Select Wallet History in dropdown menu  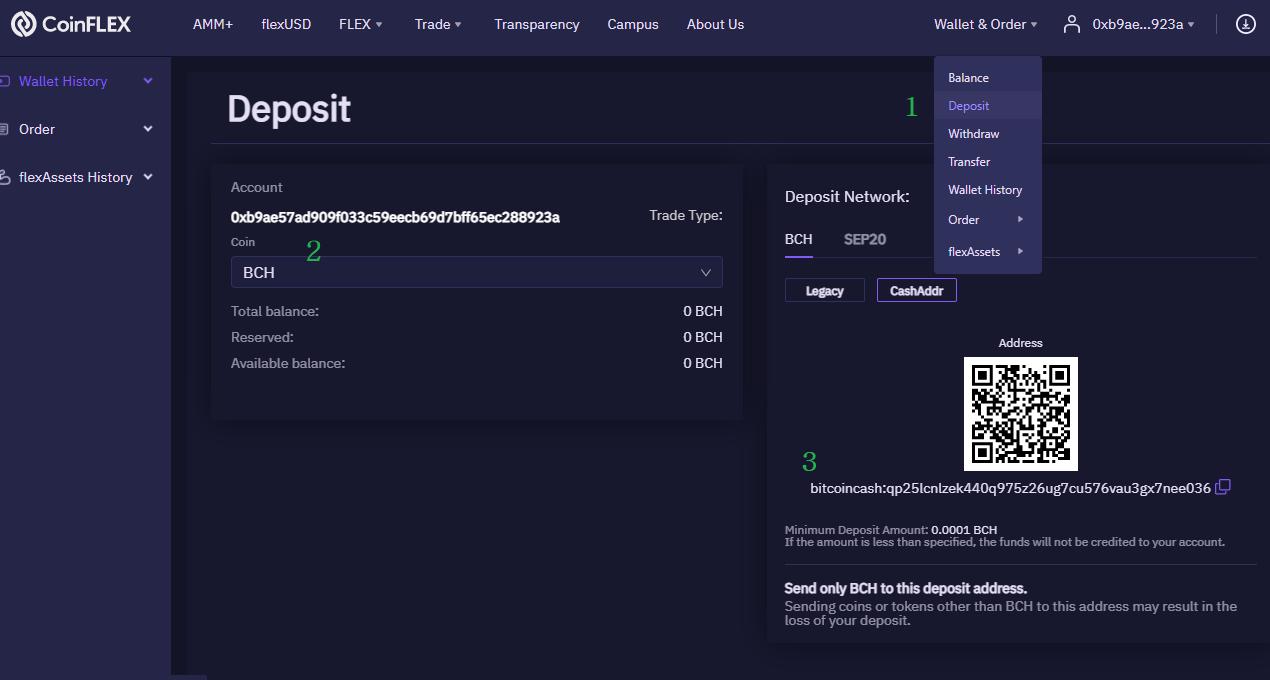click(x=988, y=190)
